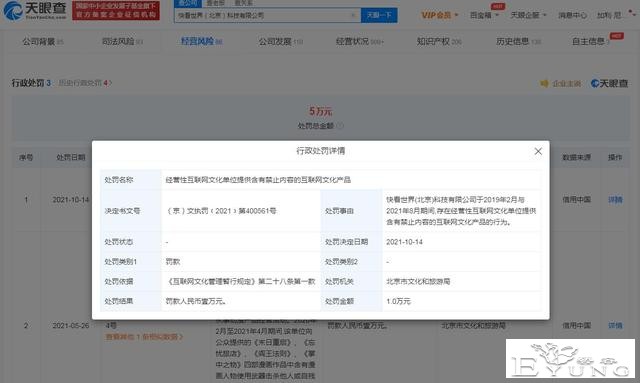Open 消息中心
The height and width of the screenshot is (383, 640).
point(572,16)
